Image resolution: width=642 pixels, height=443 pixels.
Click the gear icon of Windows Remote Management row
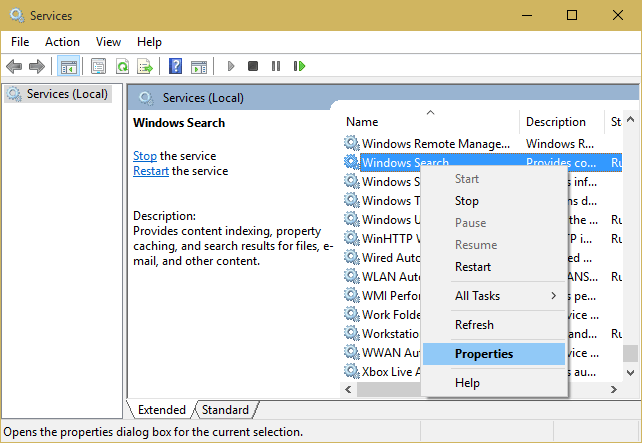click(351, 143)
